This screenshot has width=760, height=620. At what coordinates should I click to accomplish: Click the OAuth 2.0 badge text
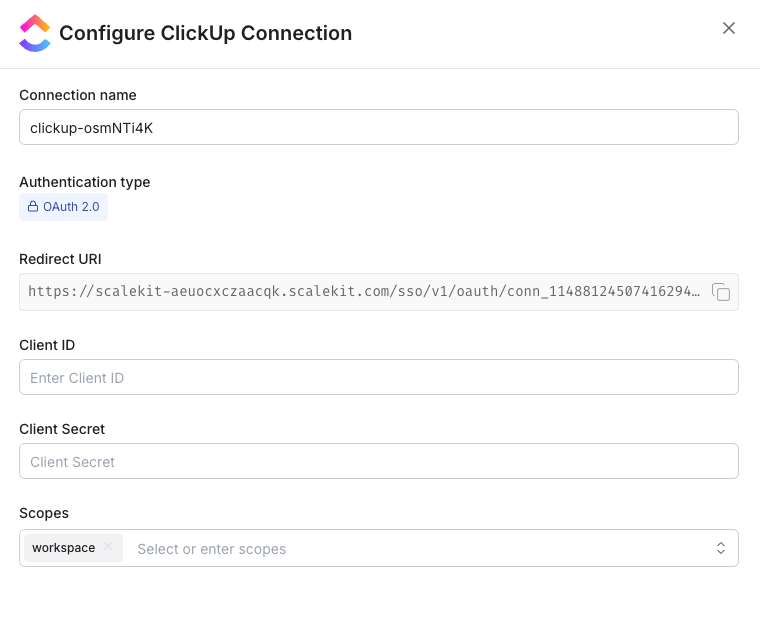coord(71,207)
